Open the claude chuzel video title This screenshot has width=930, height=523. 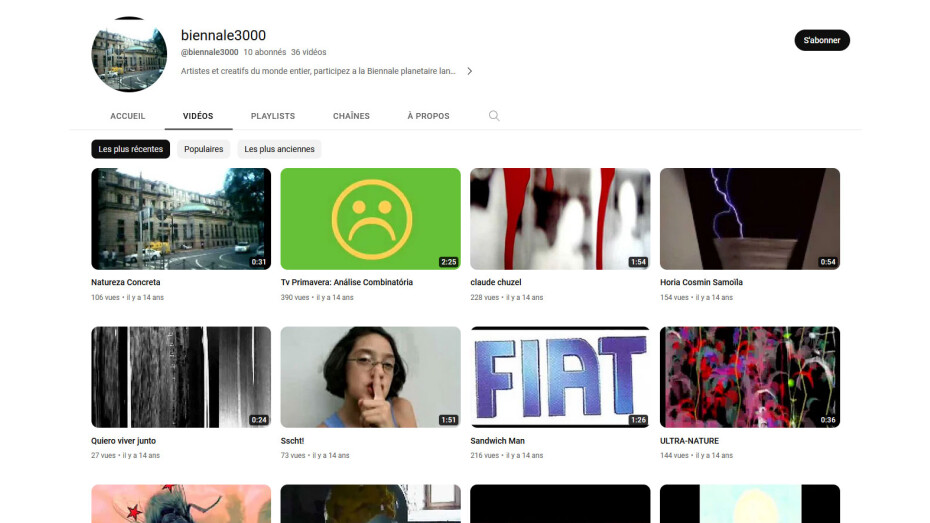tap(496, 282)
